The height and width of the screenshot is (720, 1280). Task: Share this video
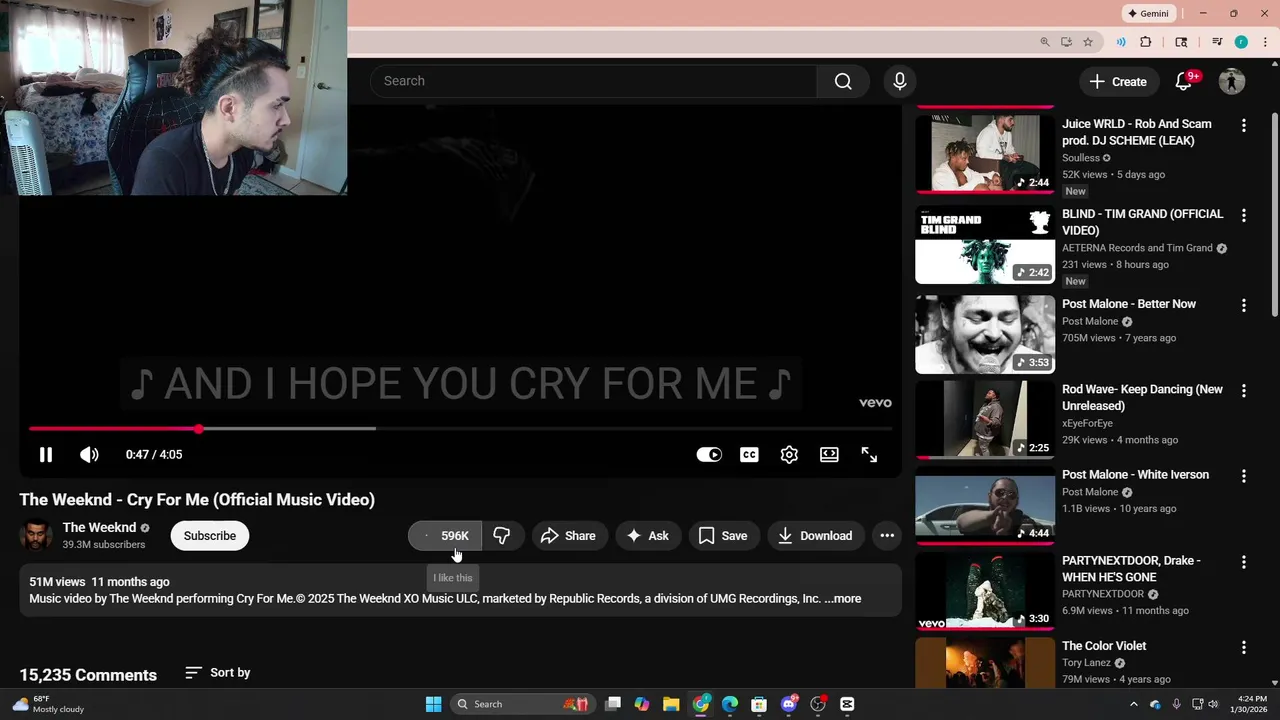coord(569,536)
